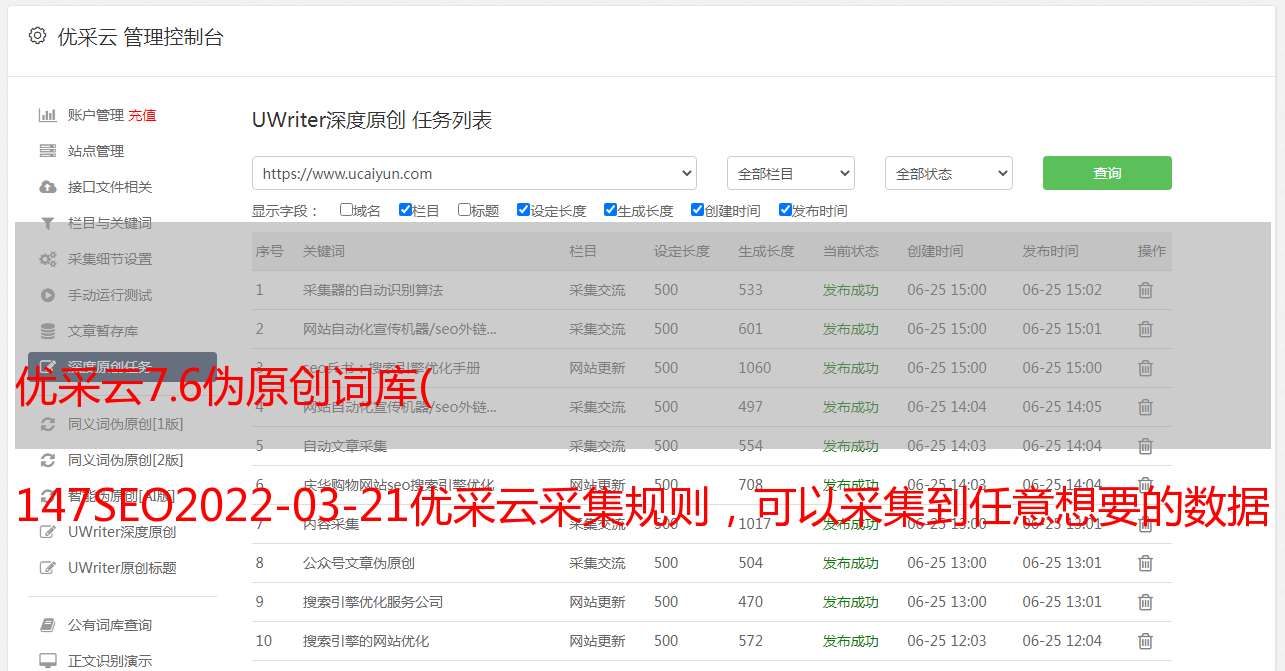Click trash icon in row 2

(x=1146, y=329)
